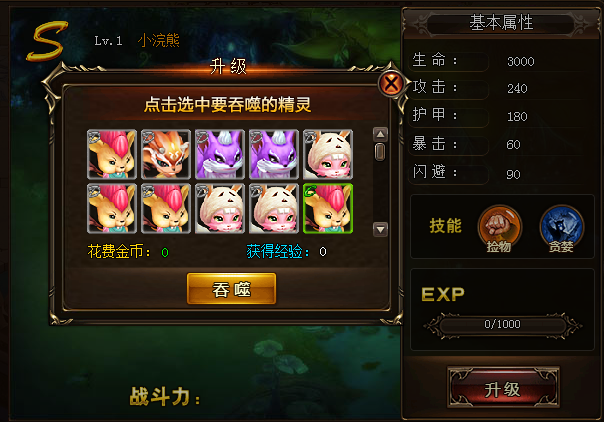Viewport: 604px width, 422px height.
Task: Select second purple fox sprite in top row
Action: point(273,154)
